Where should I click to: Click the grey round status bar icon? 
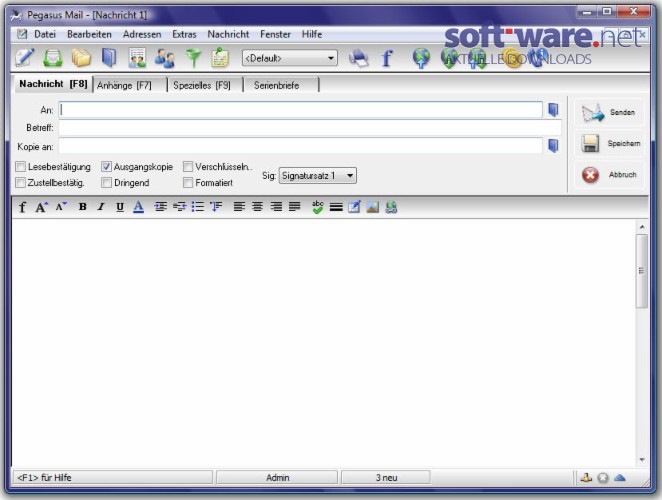pos(603,478)
